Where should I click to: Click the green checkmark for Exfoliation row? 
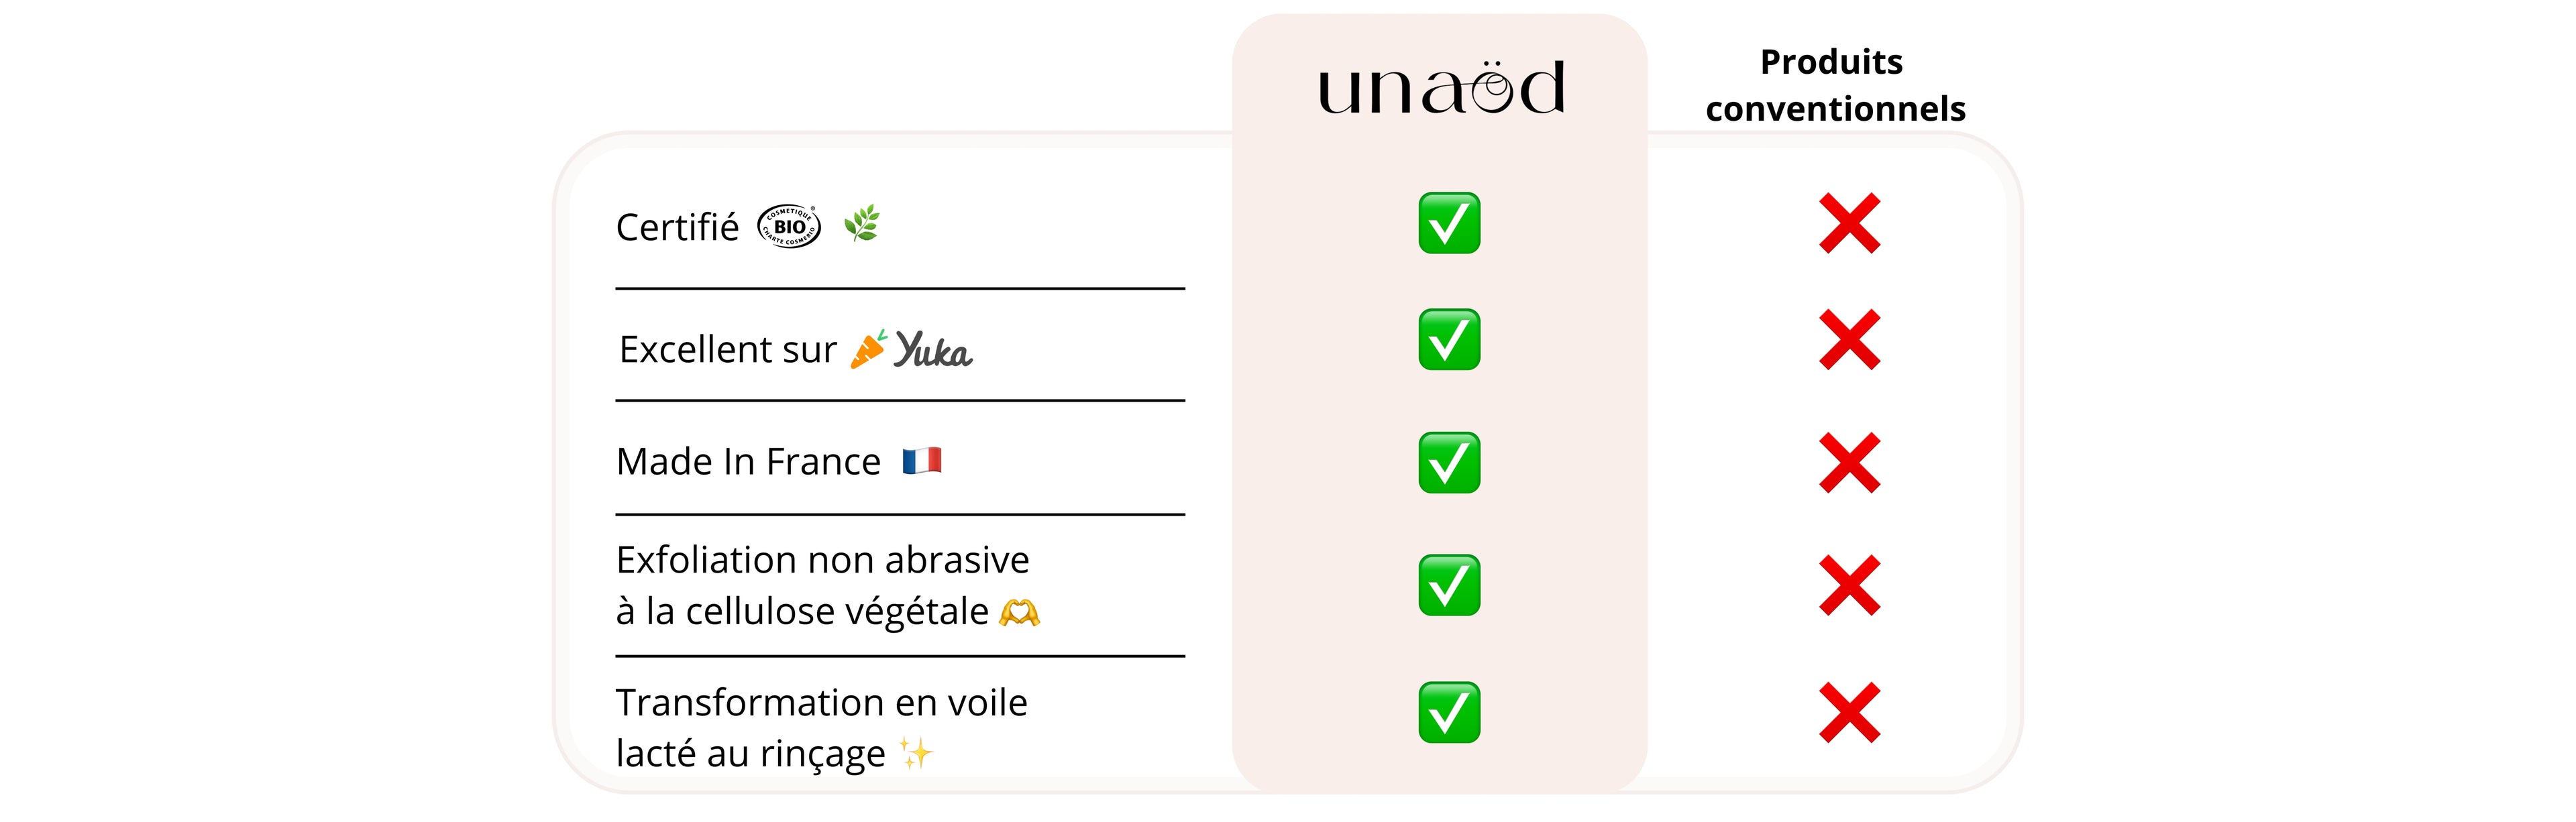coord(1449,585)
